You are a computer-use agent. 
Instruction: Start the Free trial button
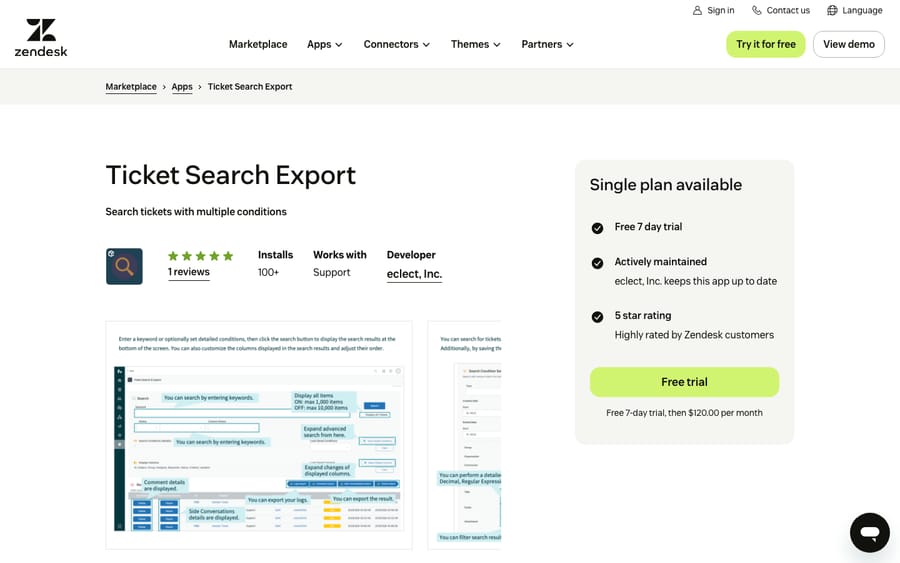coord(684,382)
